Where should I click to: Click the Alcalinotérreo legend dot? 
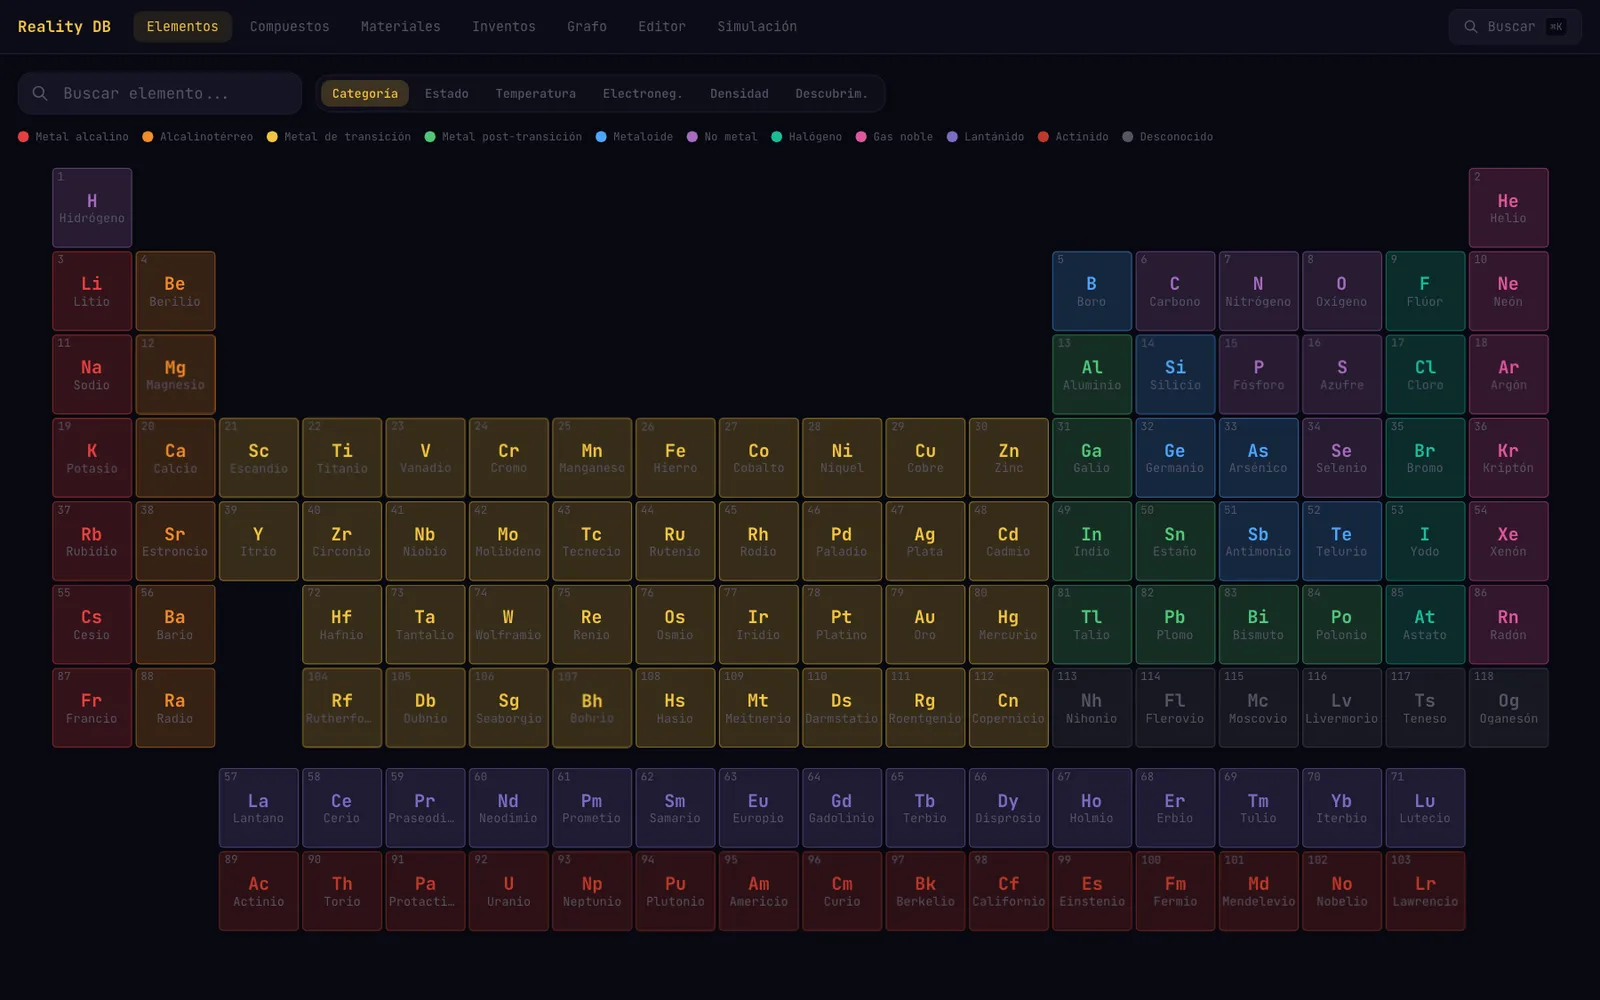(x=148, y=137)
